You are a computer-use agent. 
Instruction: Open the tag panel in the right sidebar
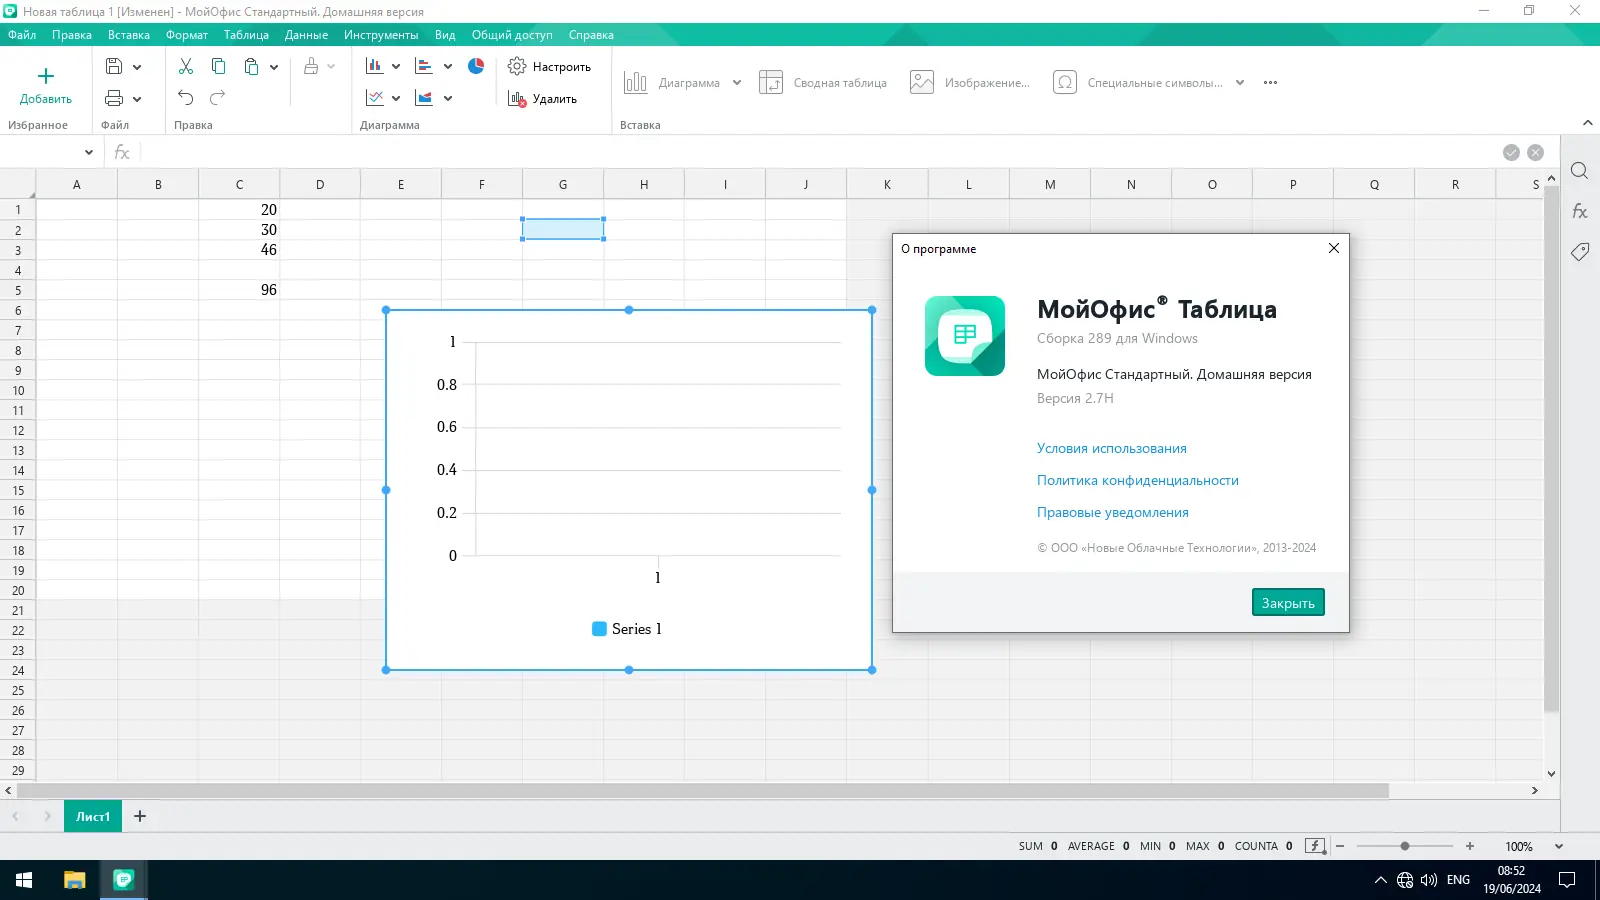click(1580, 251)
